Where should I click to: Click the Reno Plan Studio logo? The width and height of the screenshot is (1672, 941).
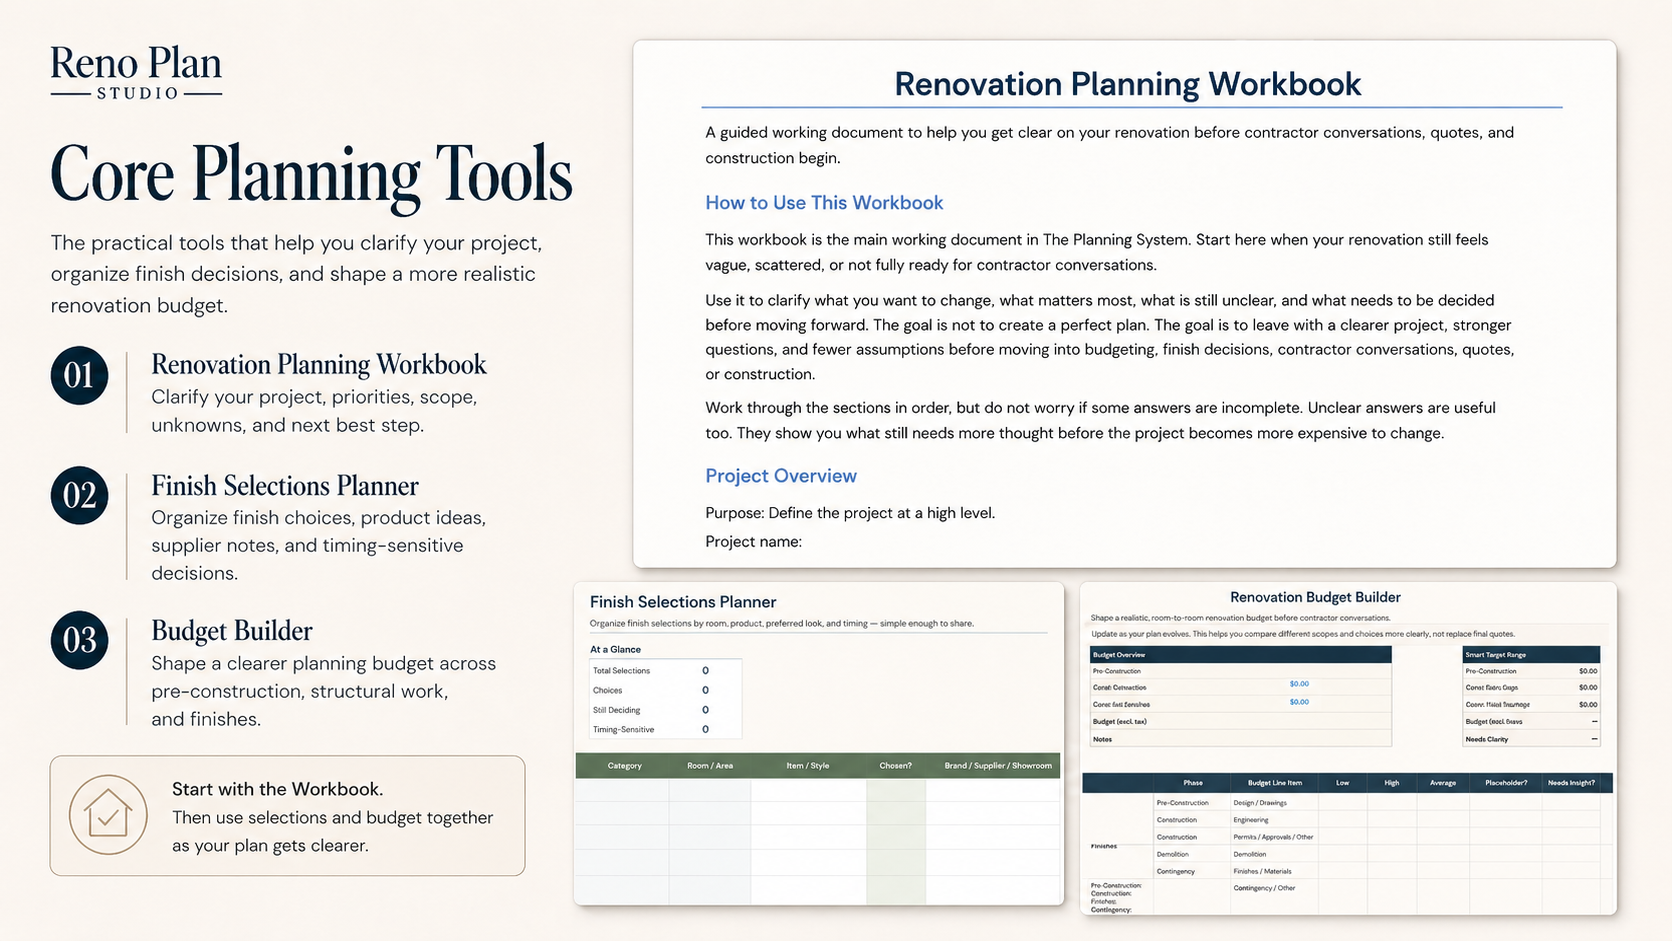click(136, 73)
